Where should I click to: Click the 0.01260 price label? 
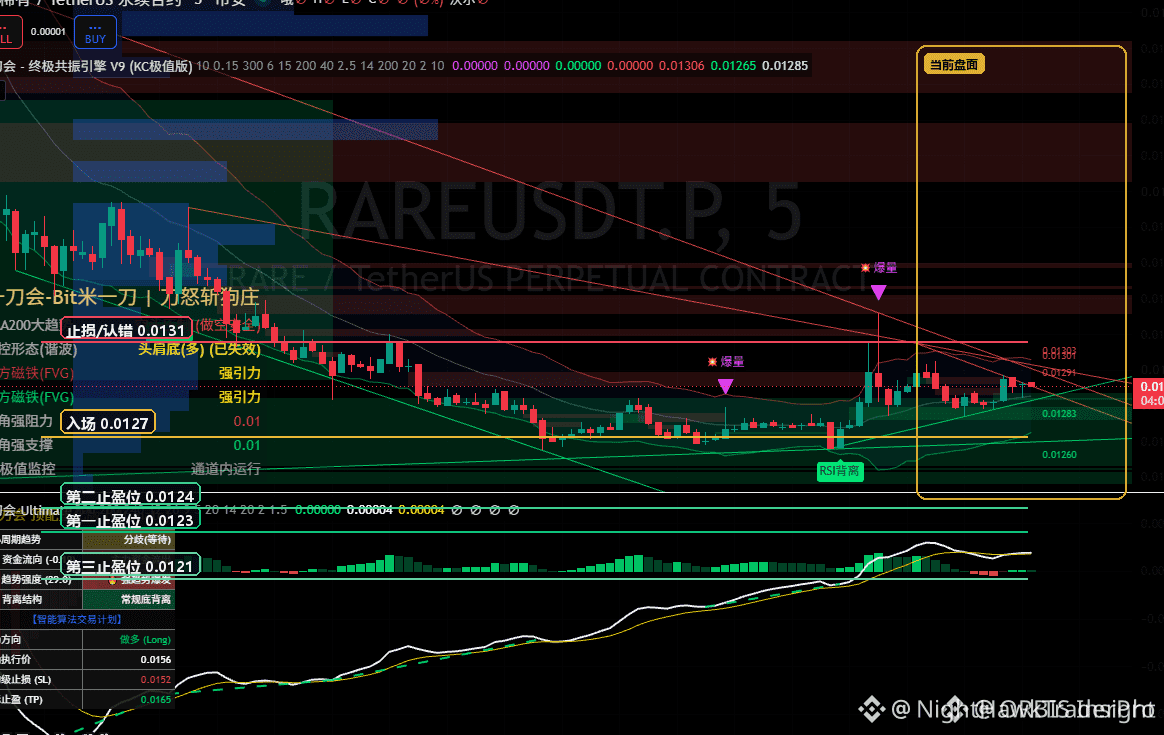(x=1059, y=454)
